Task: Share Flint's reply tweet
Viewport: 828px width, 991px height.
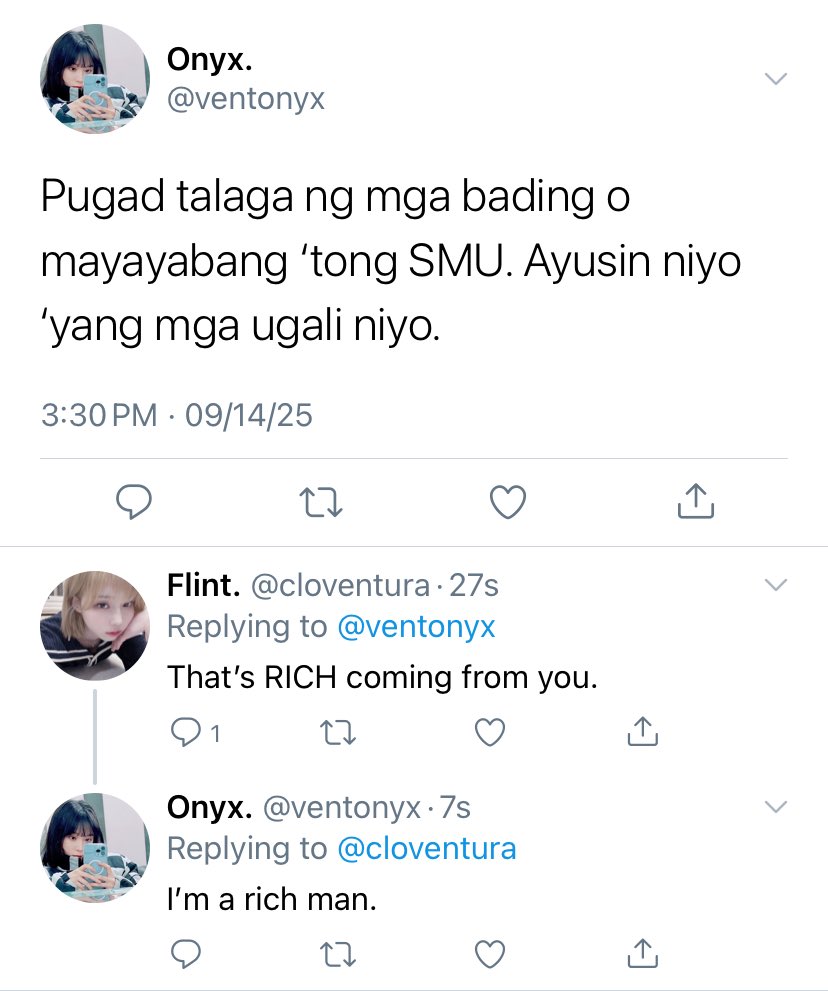Action: coord(642,732)
